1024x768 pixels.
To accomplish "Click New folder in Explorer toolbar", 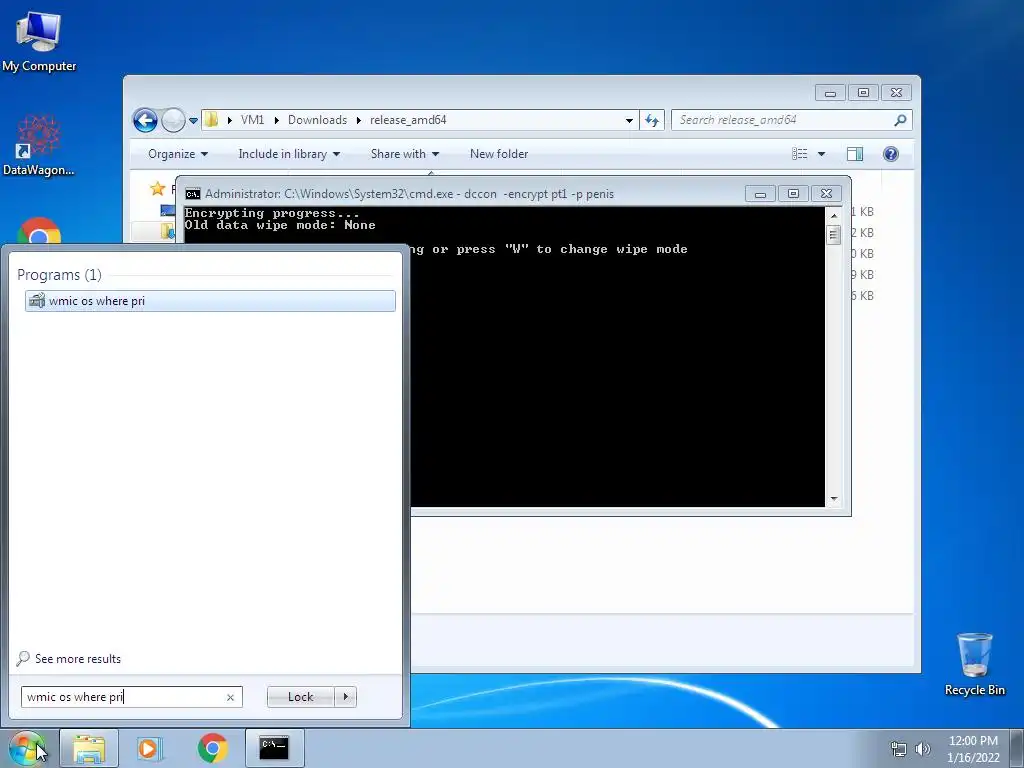I will click(499, 154).
